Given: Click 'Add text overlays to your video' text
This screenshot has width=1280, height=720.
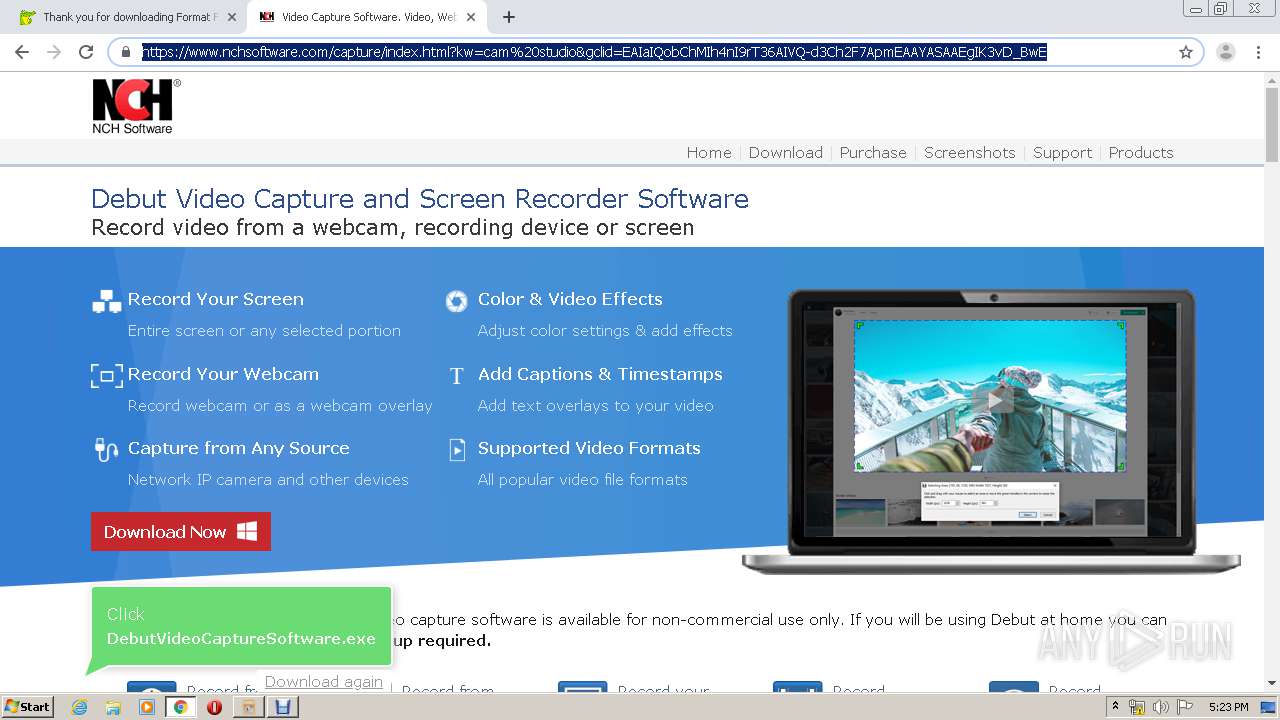Looking at the screenshot, I should pyautogui.click(x=595, y=406).
